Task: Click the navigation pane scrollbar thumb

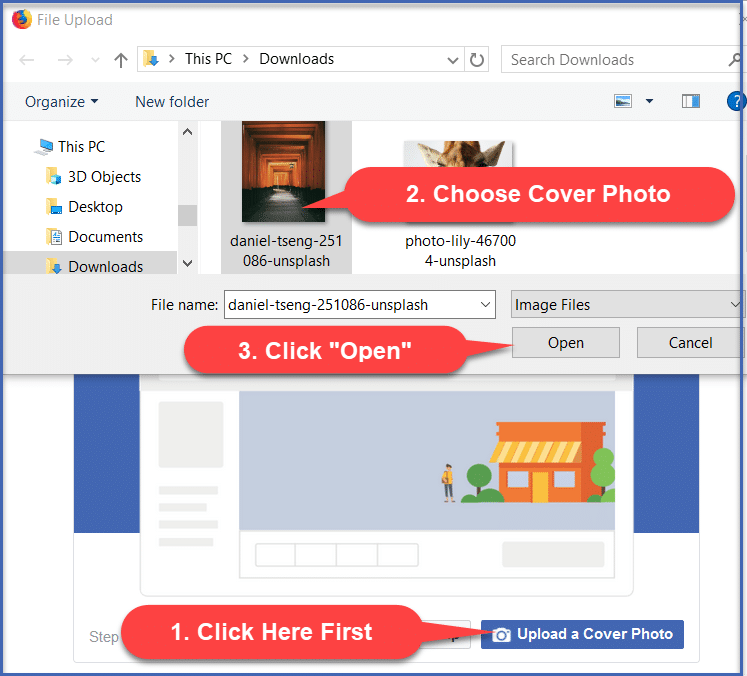Action: point(188,215)
